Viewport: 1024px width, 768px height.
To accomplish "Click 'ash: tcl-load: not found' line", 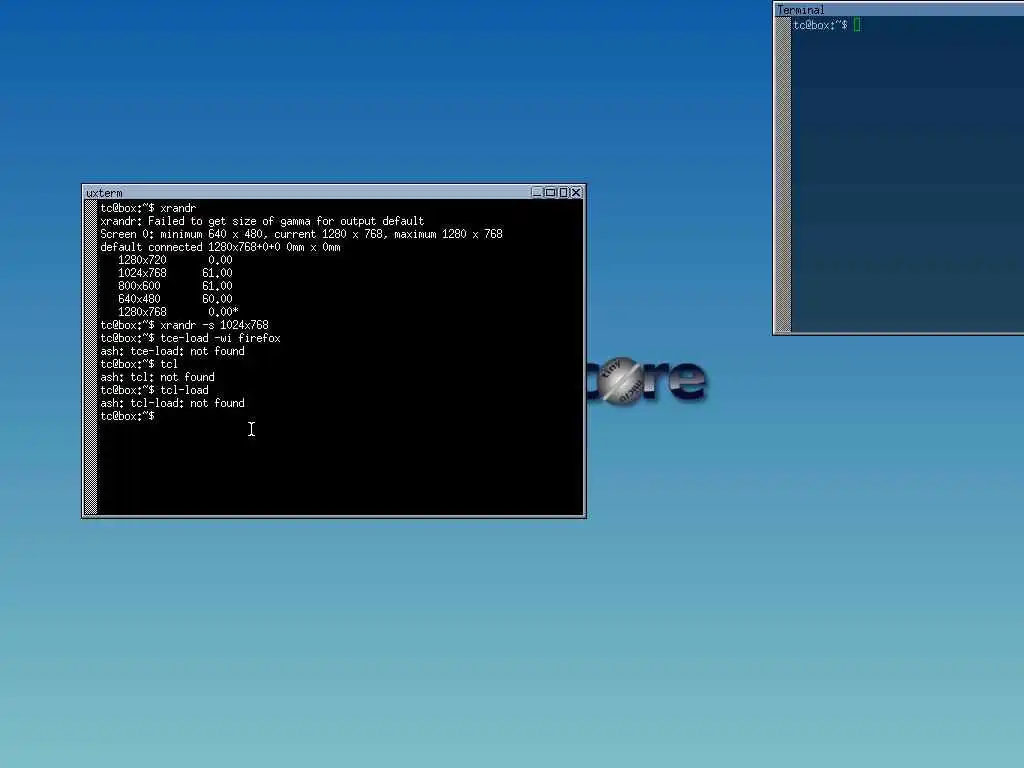I will [x=172, y=403].
